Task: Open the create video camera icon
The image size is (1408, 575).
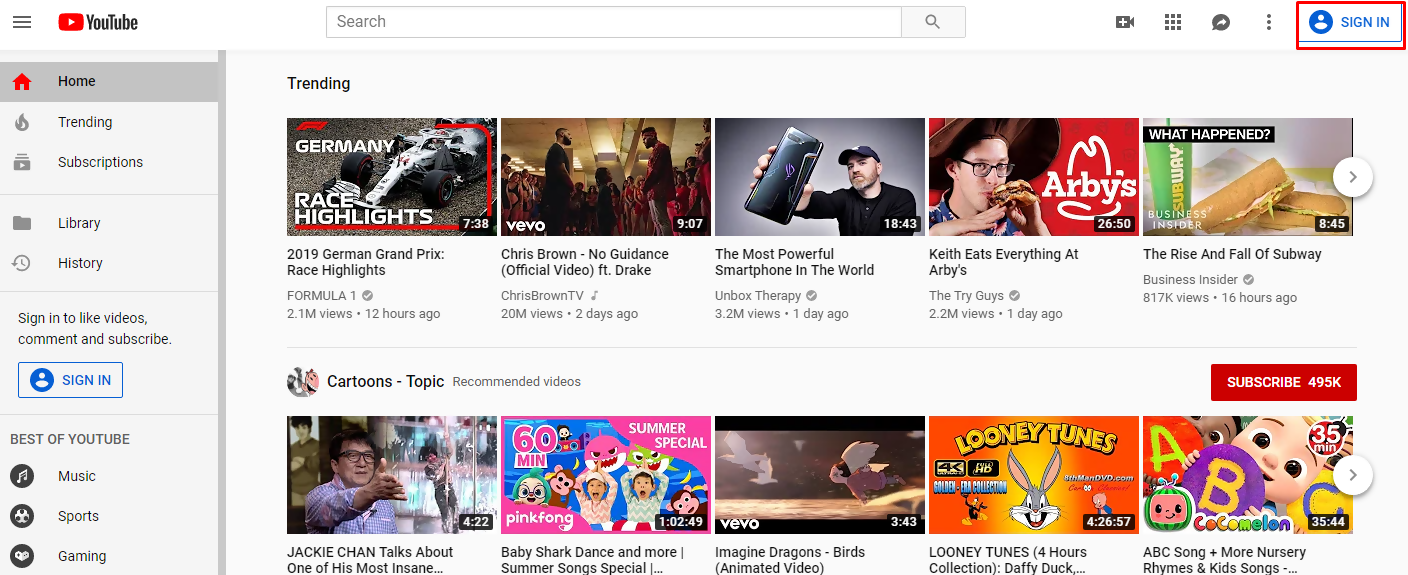Action: click(x=1125, y=22)
